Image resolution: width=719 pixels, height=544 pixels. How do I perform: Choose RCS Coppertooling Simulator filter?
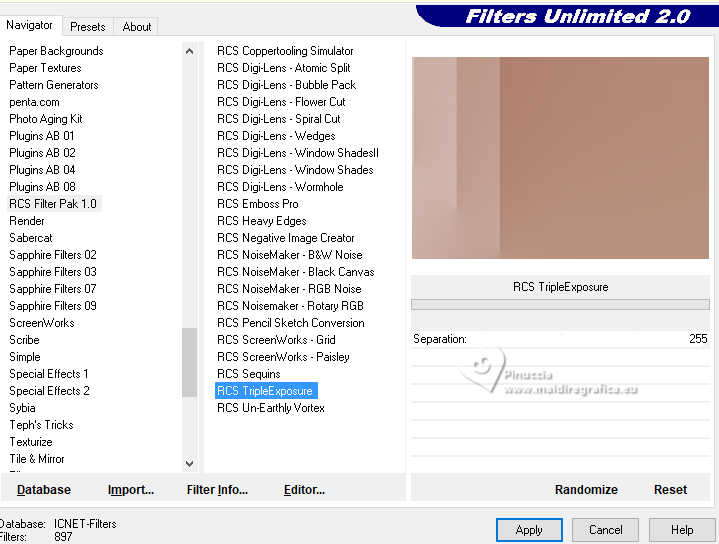click(285, 51)
